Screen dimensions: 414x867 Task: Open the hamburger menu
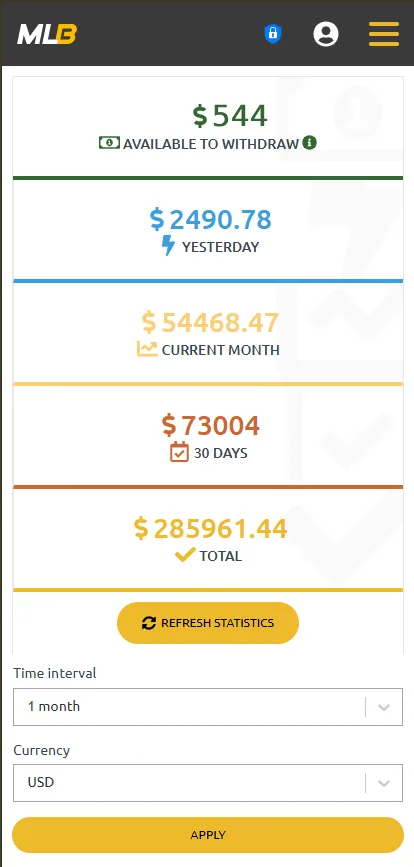point(384,34)
